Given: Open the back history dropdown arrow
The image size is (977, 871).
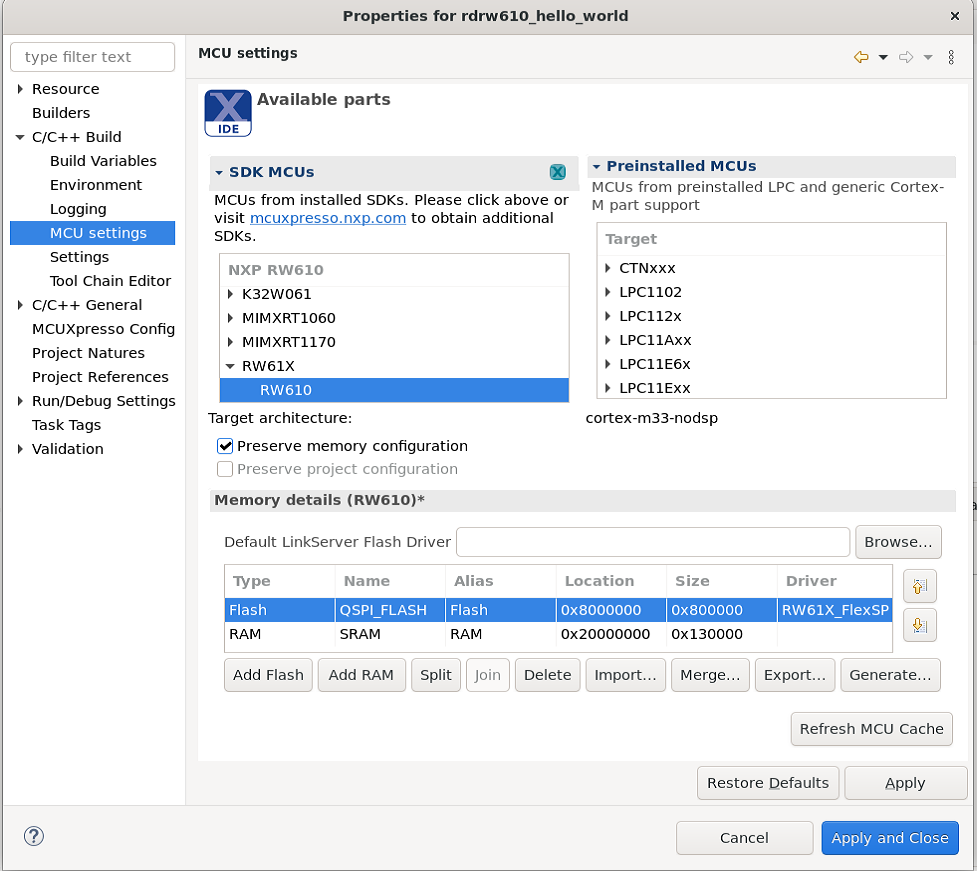Looking at the screenshot, I should (883, 58).
